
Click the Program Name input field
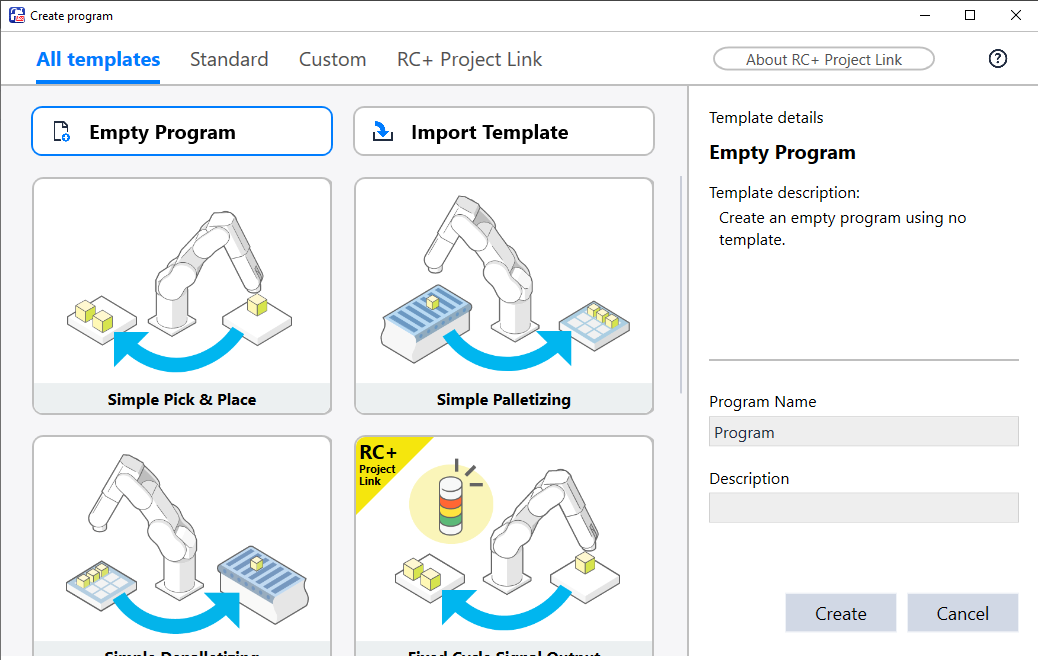pos(863,432)
